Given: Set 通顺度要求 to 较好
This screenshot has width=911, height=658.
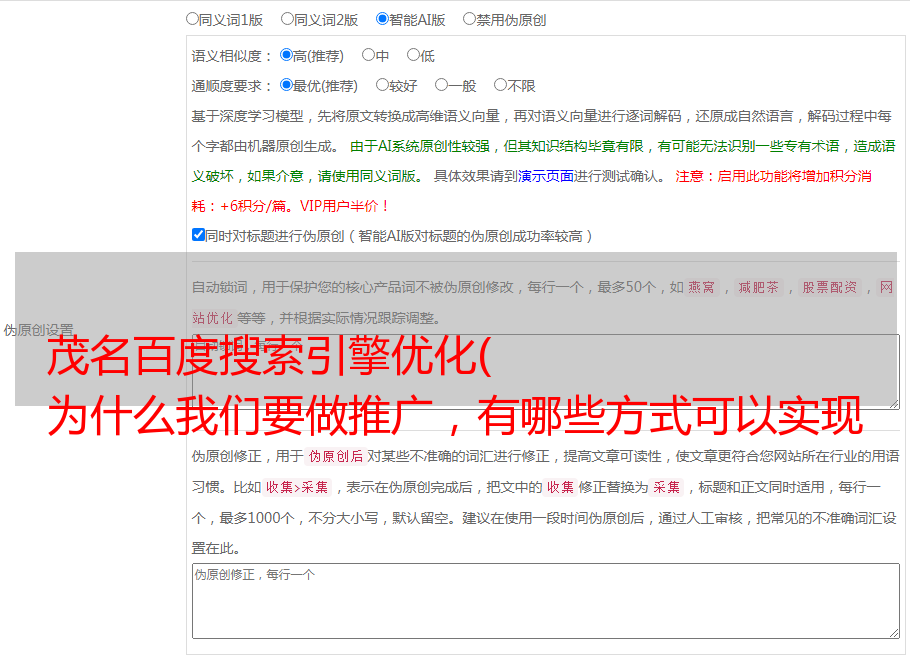Looking at the screenshot, I should coord(382,85).
